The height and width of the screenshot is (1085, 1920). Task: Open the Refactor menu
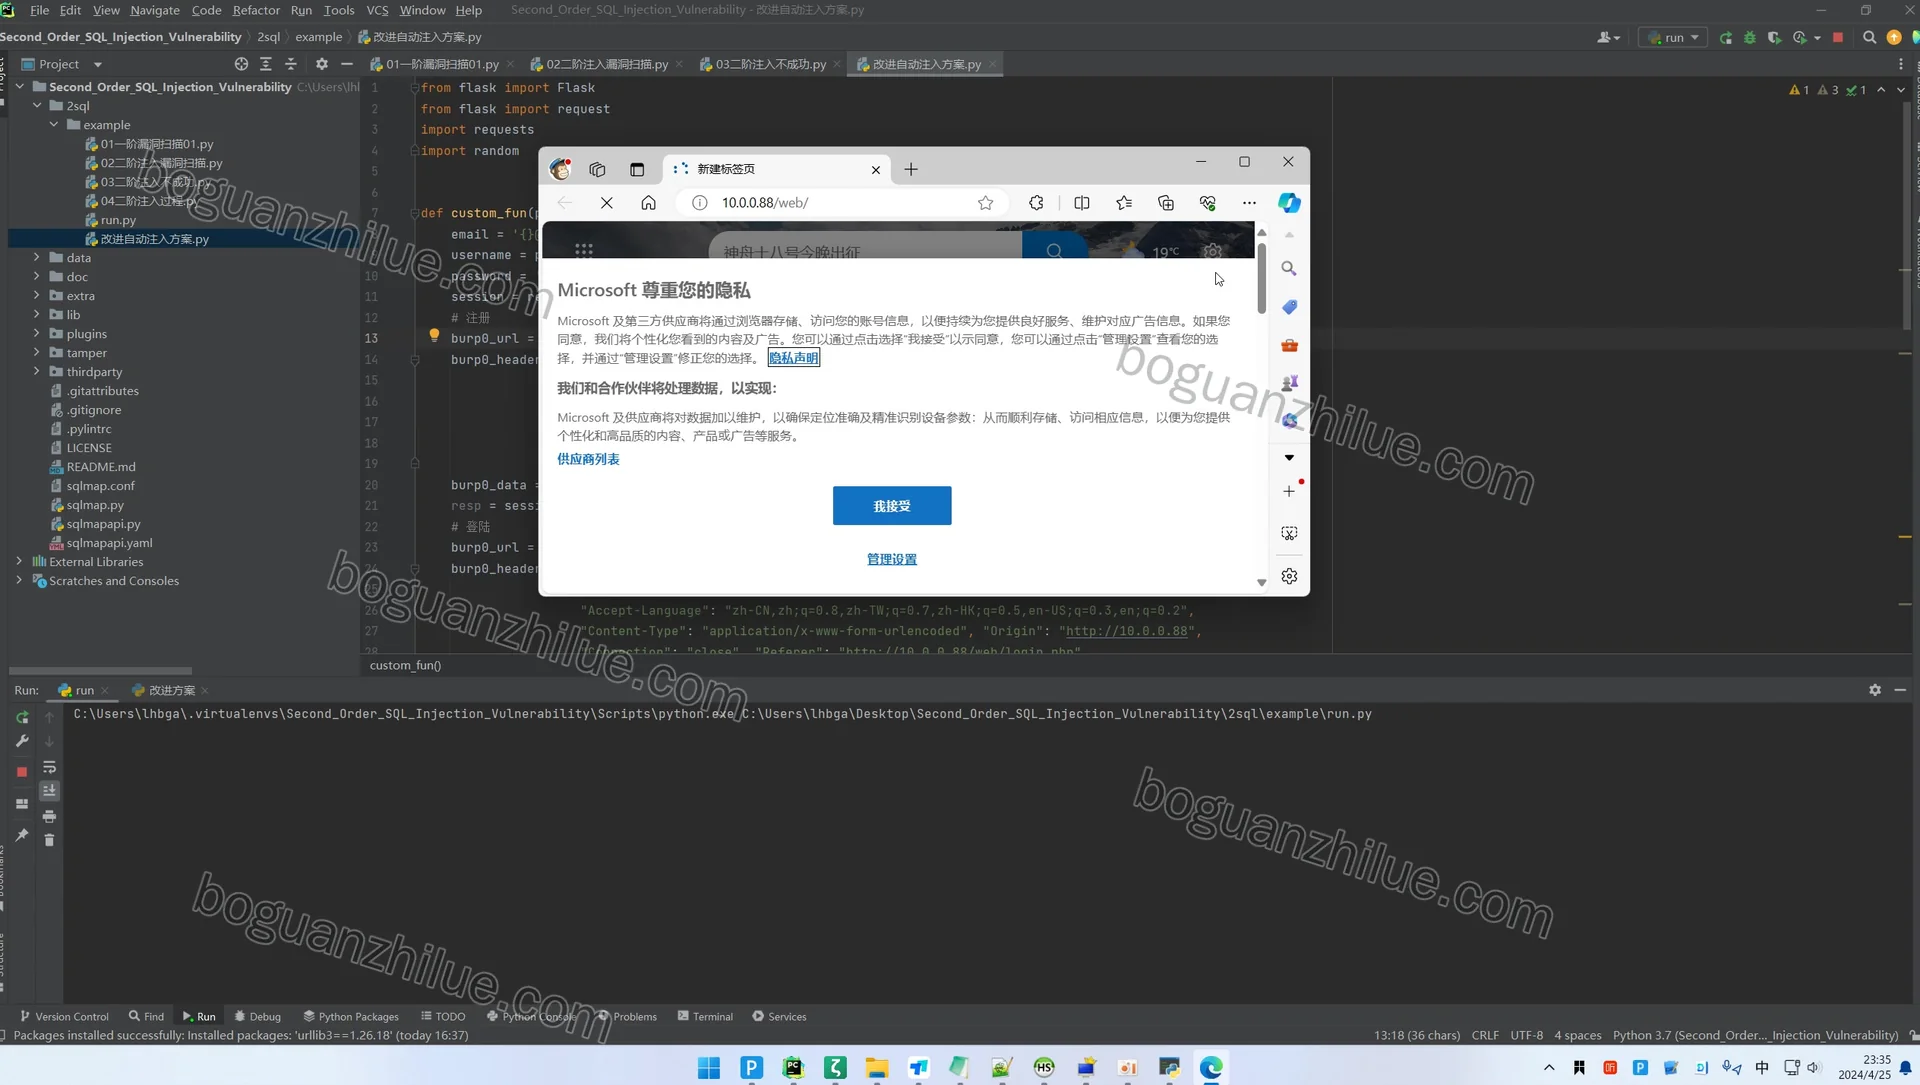[x=256, y=10]
